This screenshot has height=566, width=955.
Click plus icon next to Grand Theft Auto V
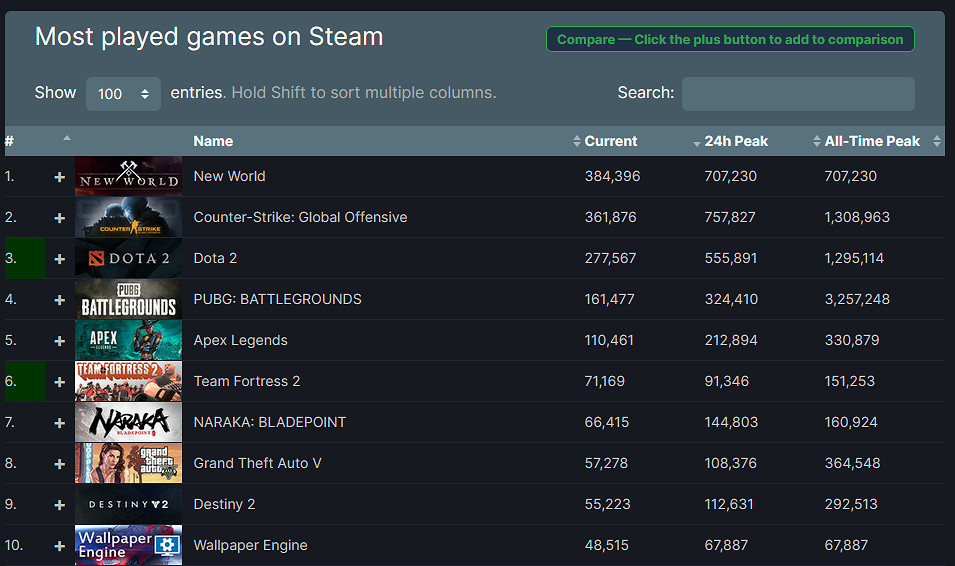coord(59,464)
